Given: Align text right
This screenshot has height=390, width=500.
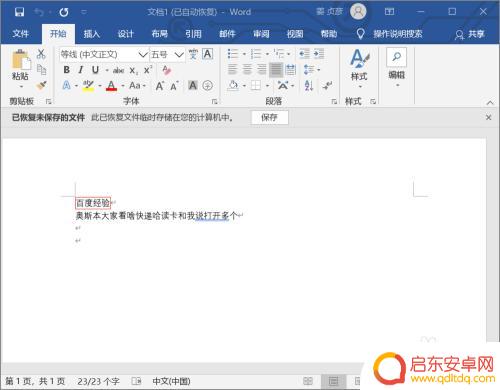Looking at the screenshot, I should [262, 70].
